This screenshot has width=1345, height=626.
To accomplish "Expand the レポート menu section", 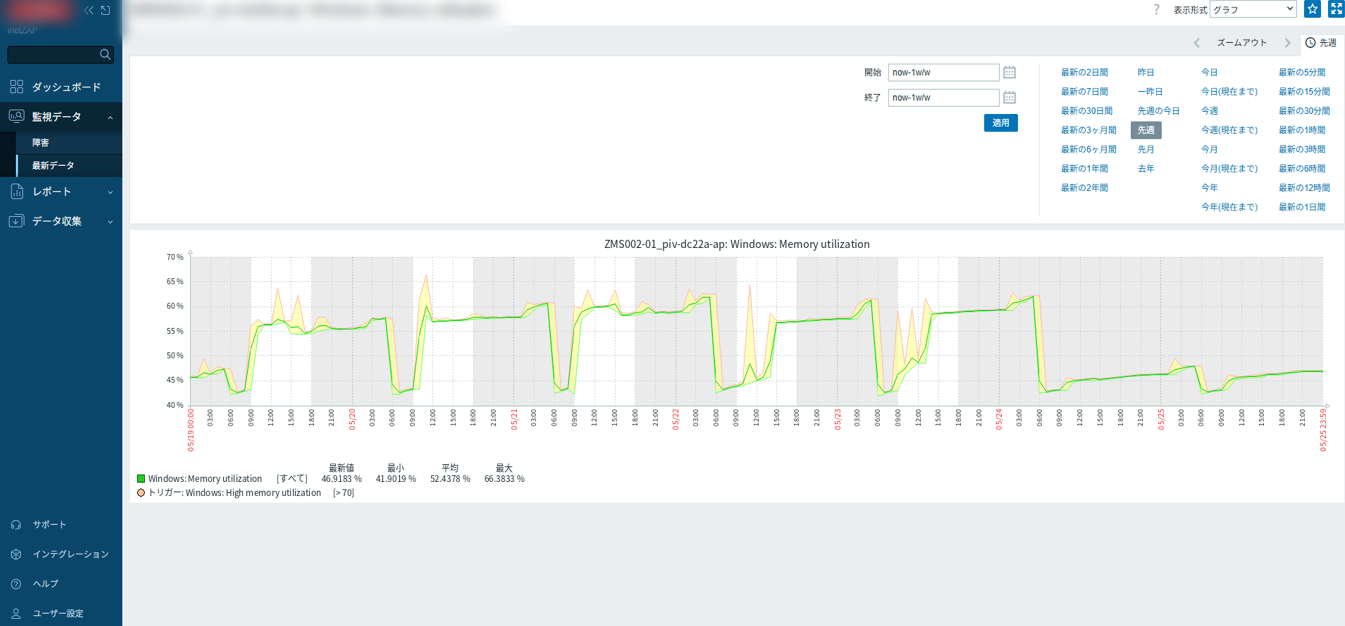I will click(61, 191).
